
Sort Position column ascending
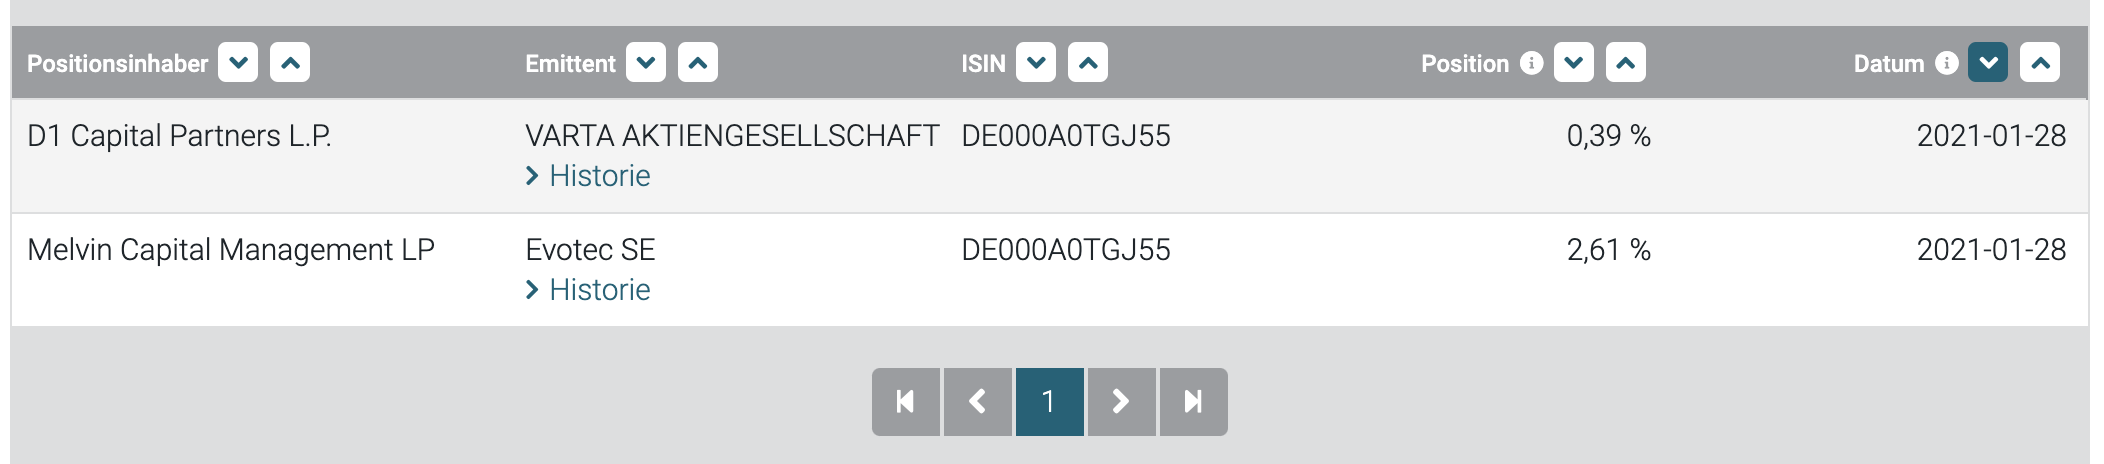[x=1626, y=63]
